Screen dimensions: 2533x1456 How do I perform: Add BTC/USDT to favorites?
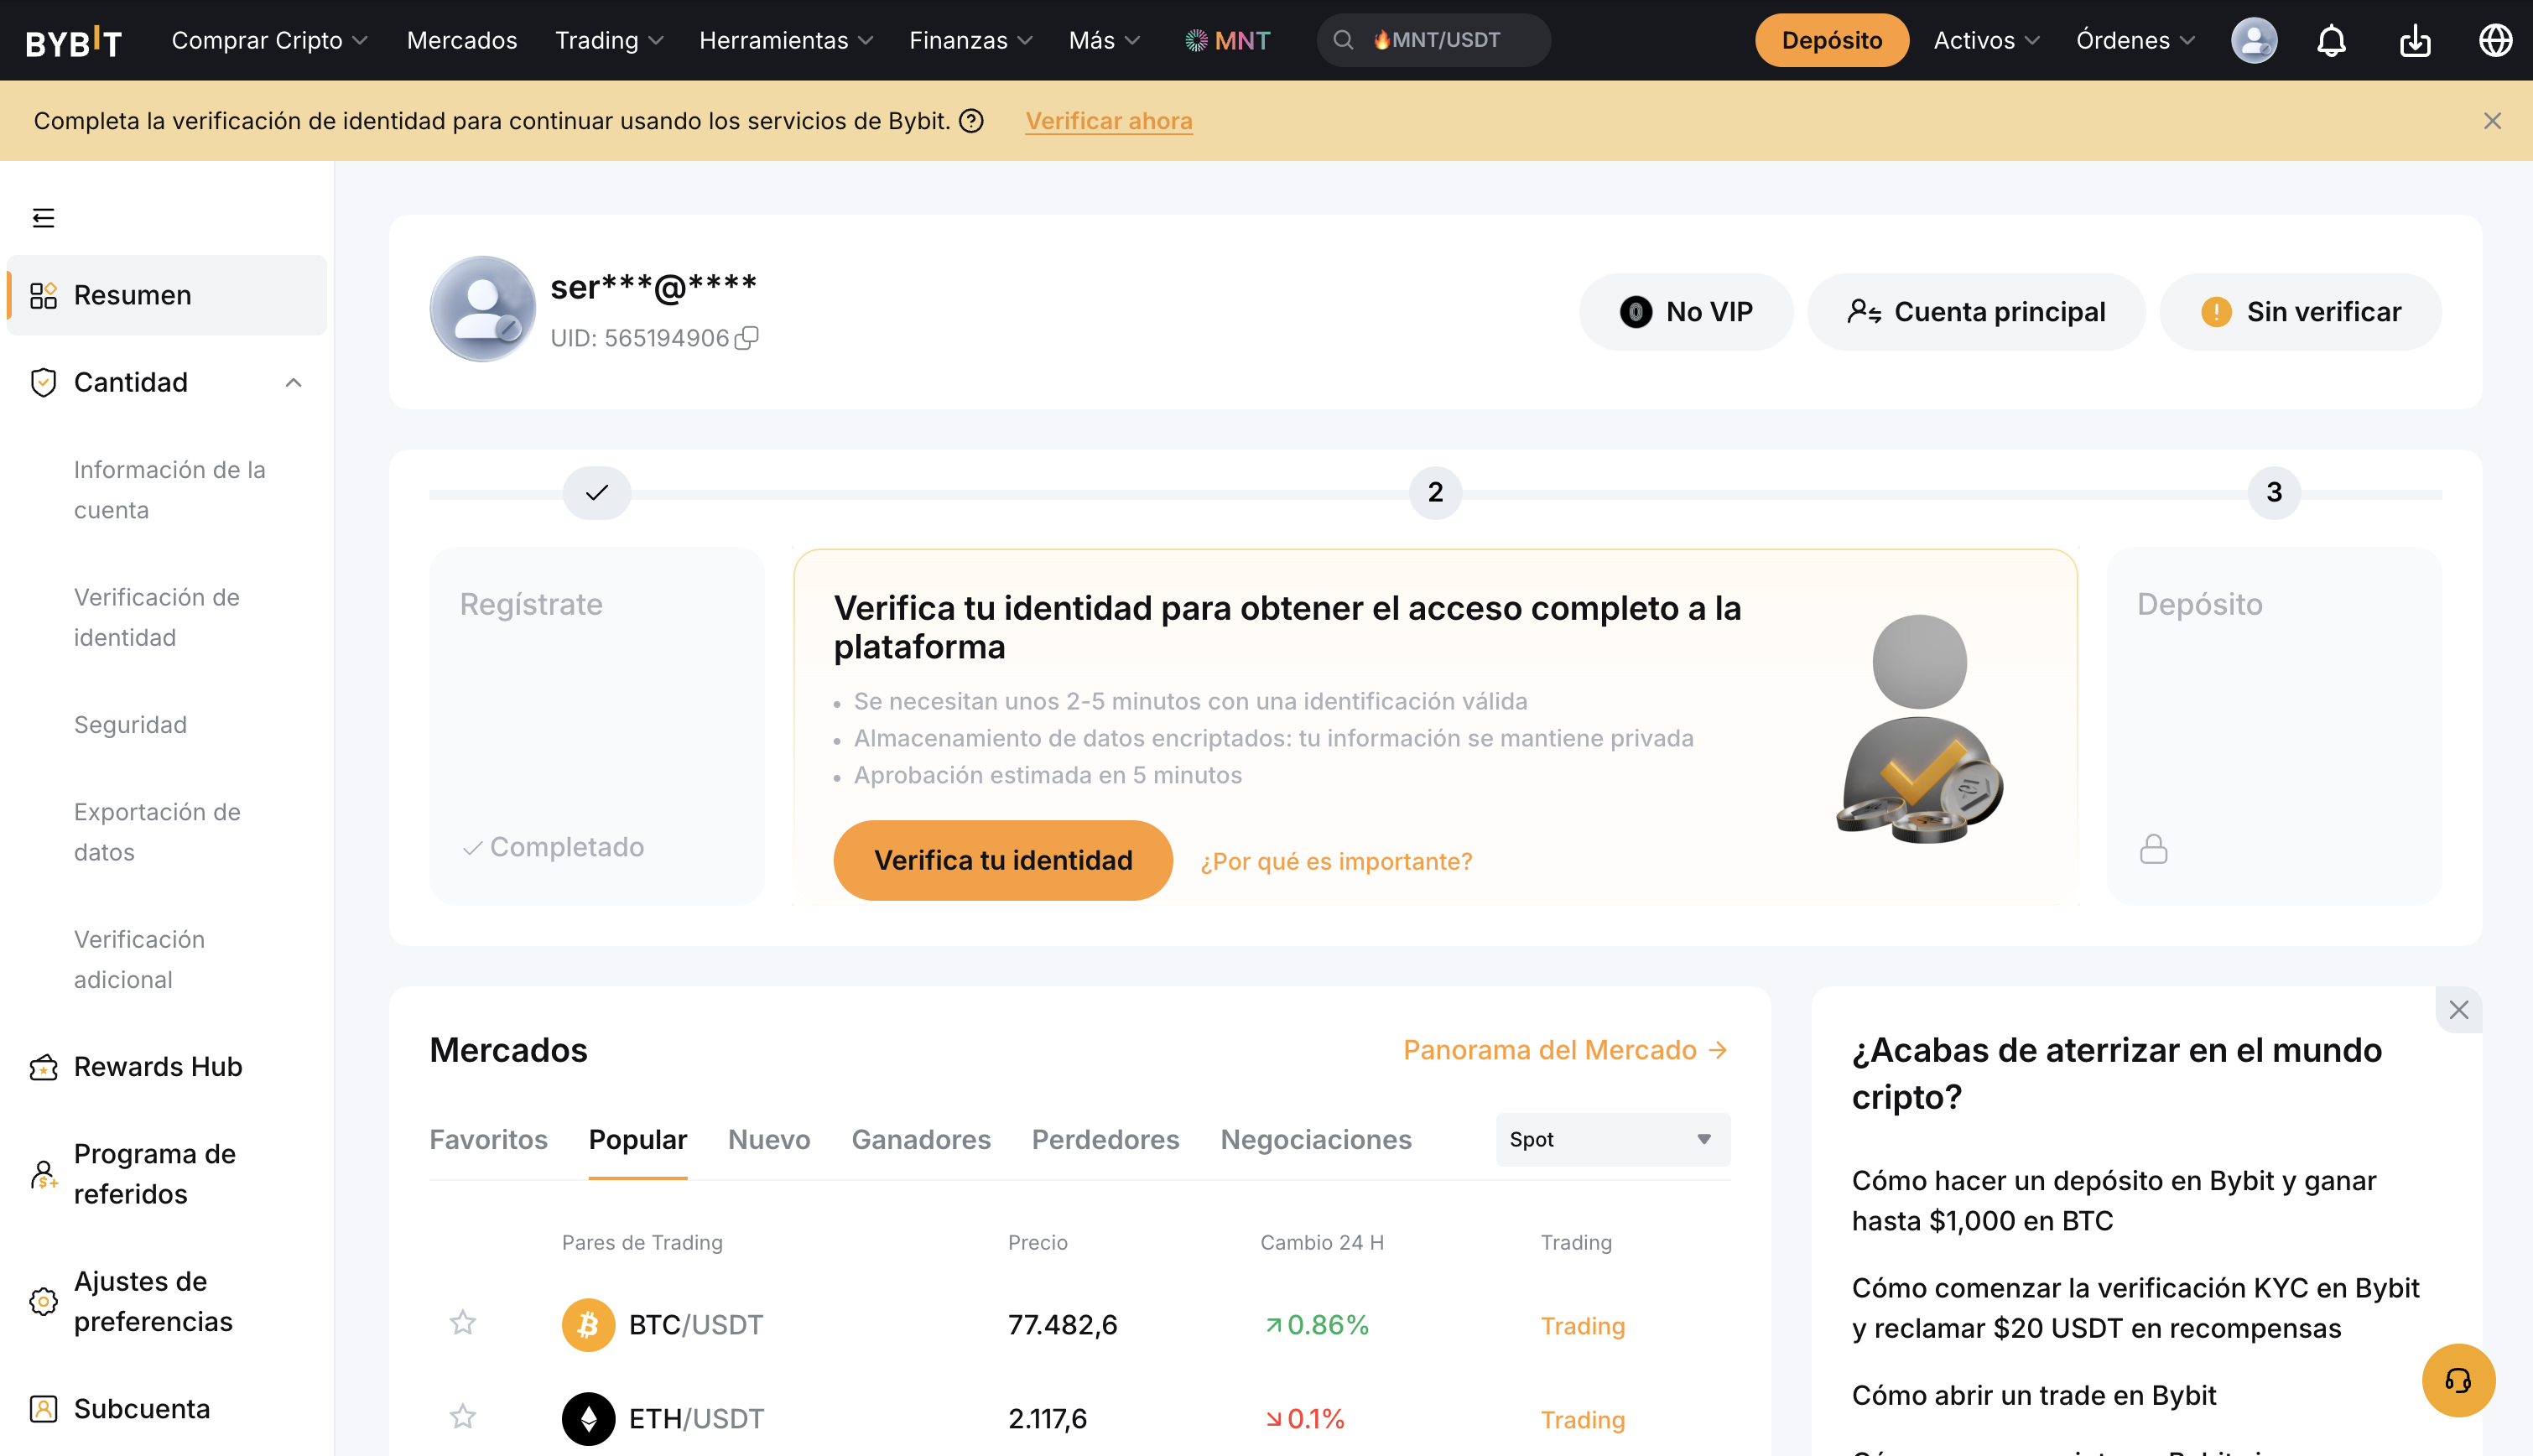point(463,1324)
